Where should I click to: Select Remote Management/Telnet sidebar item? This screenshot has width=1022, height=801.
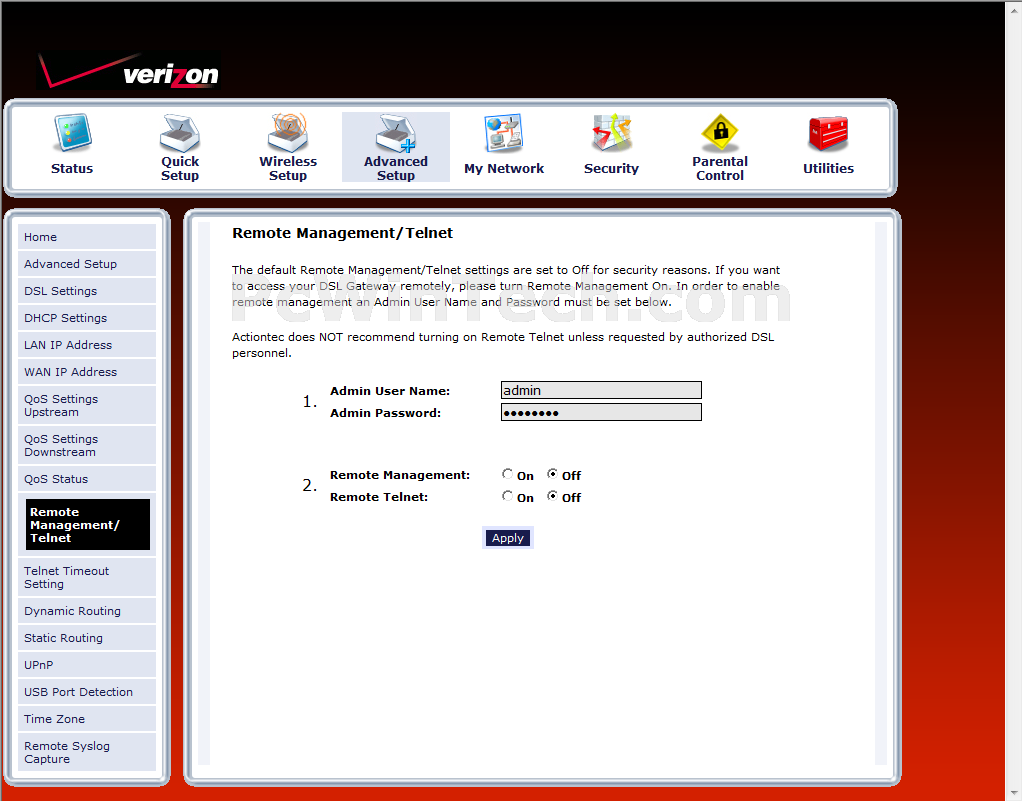[88, 525]
